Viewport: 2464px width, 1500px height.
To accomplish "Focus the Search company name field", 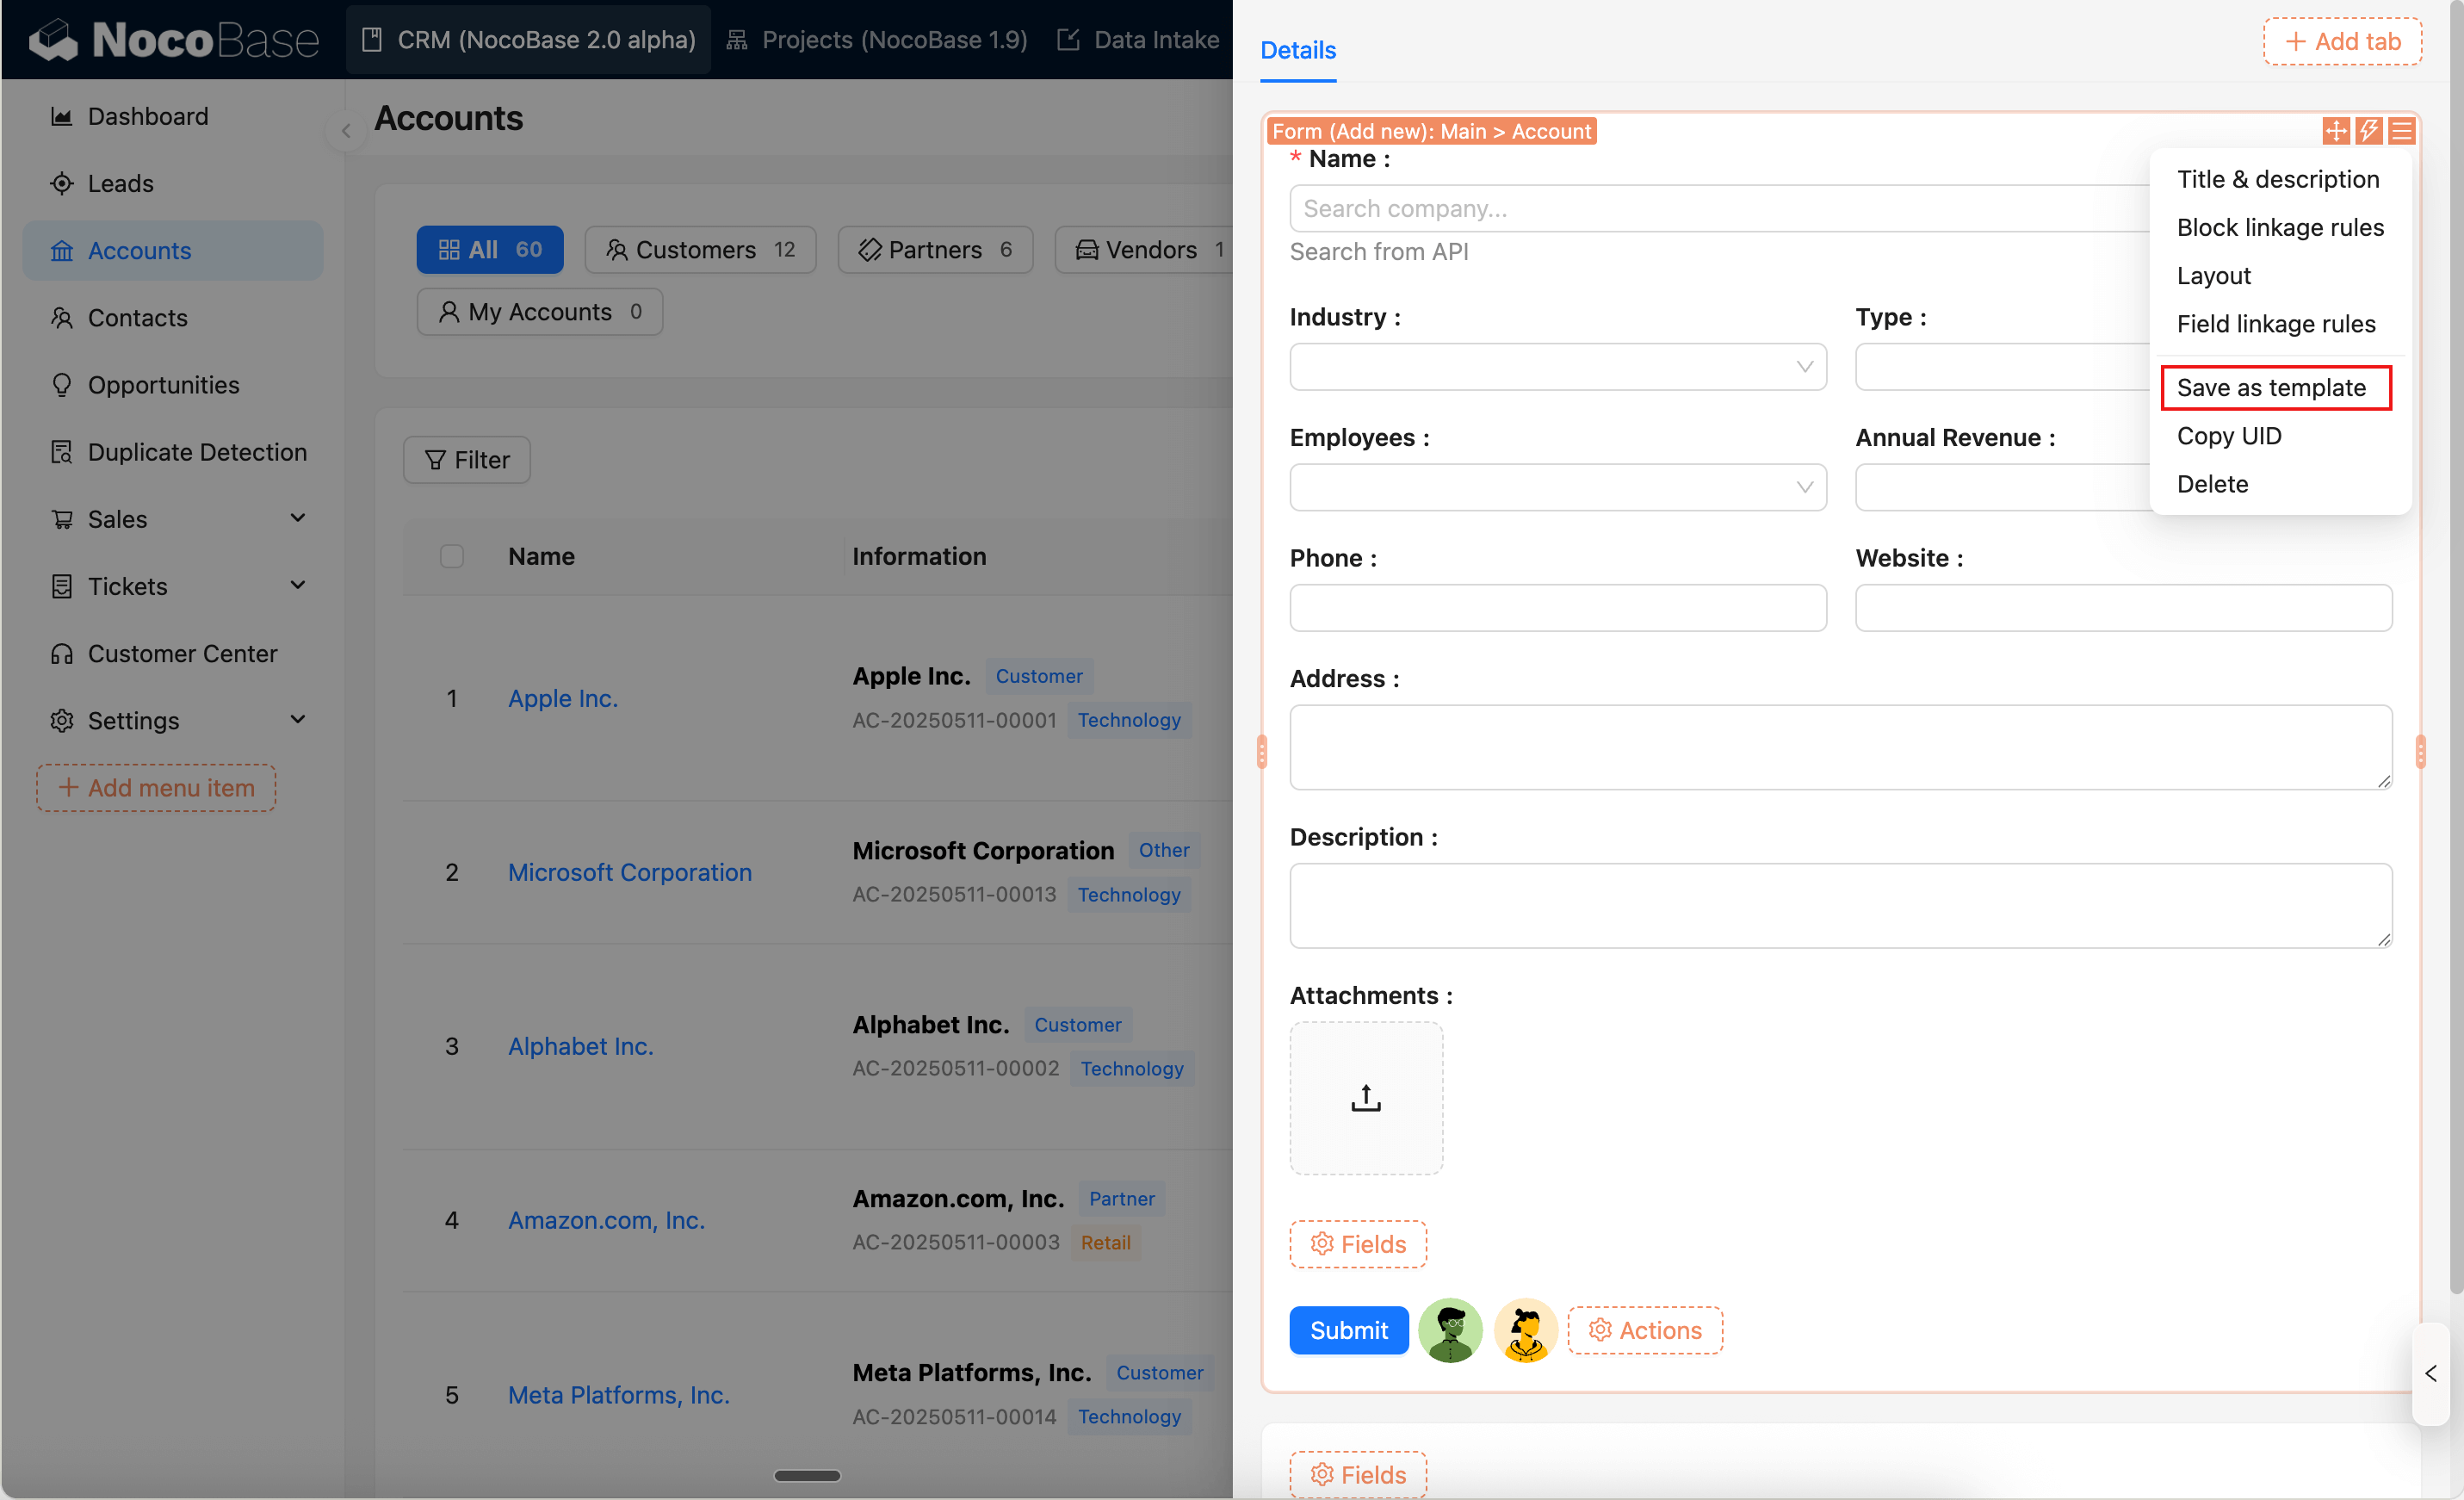I will [x=1720, y=208].
